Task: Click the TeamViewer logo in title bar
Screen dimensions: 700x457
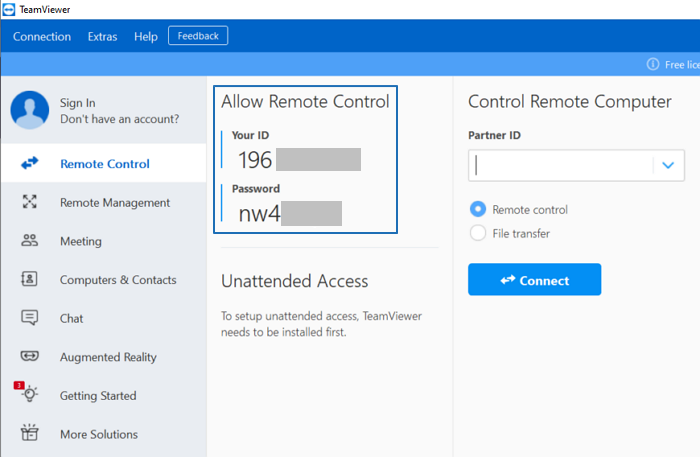Action: (x=8, y=9)
